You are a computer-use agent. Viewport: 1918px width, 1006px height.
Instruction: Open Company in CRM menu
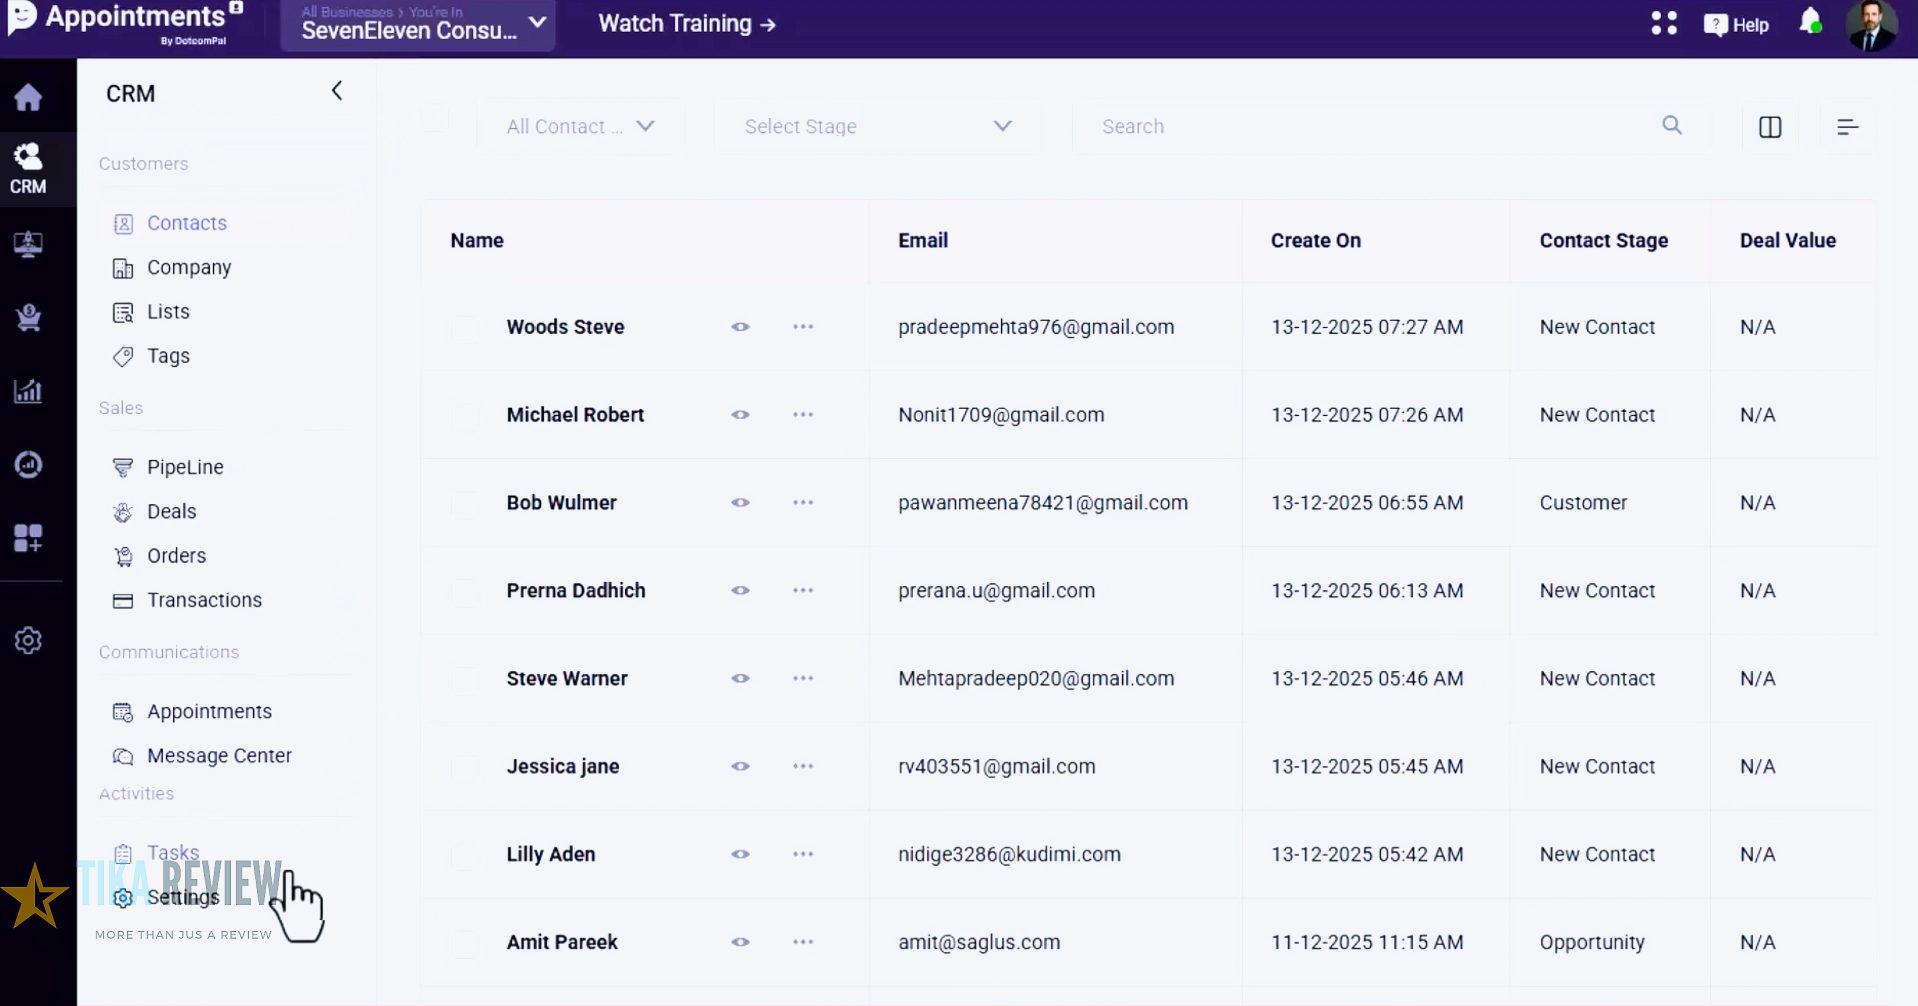tap(189, 268)
